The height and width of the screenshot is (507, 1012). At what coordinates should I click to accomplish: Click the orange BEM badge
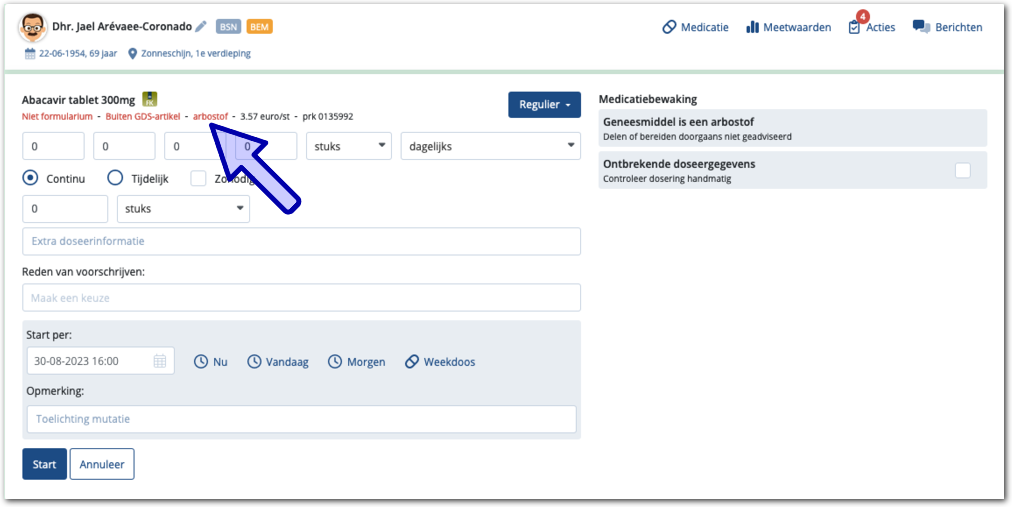259,27
